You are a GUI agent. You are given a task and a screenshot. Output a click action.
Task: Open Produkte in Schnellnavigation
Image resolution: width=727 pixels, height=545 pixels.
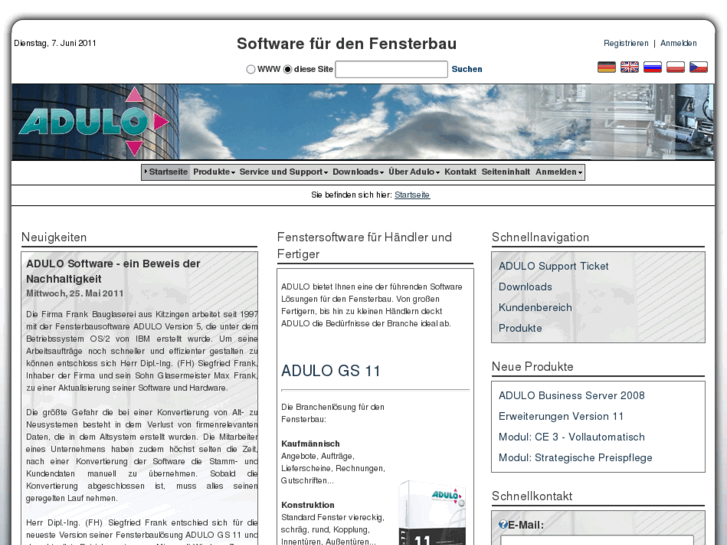point(520,328)
